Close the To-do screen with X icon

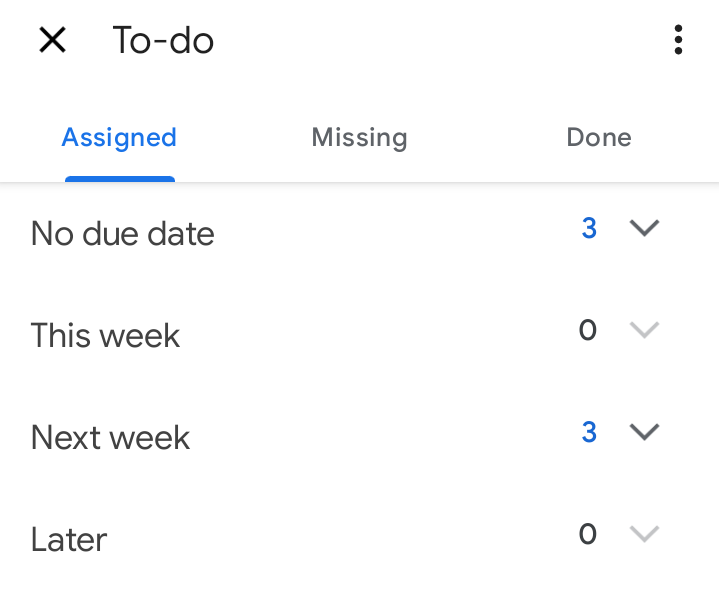coord(53,40)
